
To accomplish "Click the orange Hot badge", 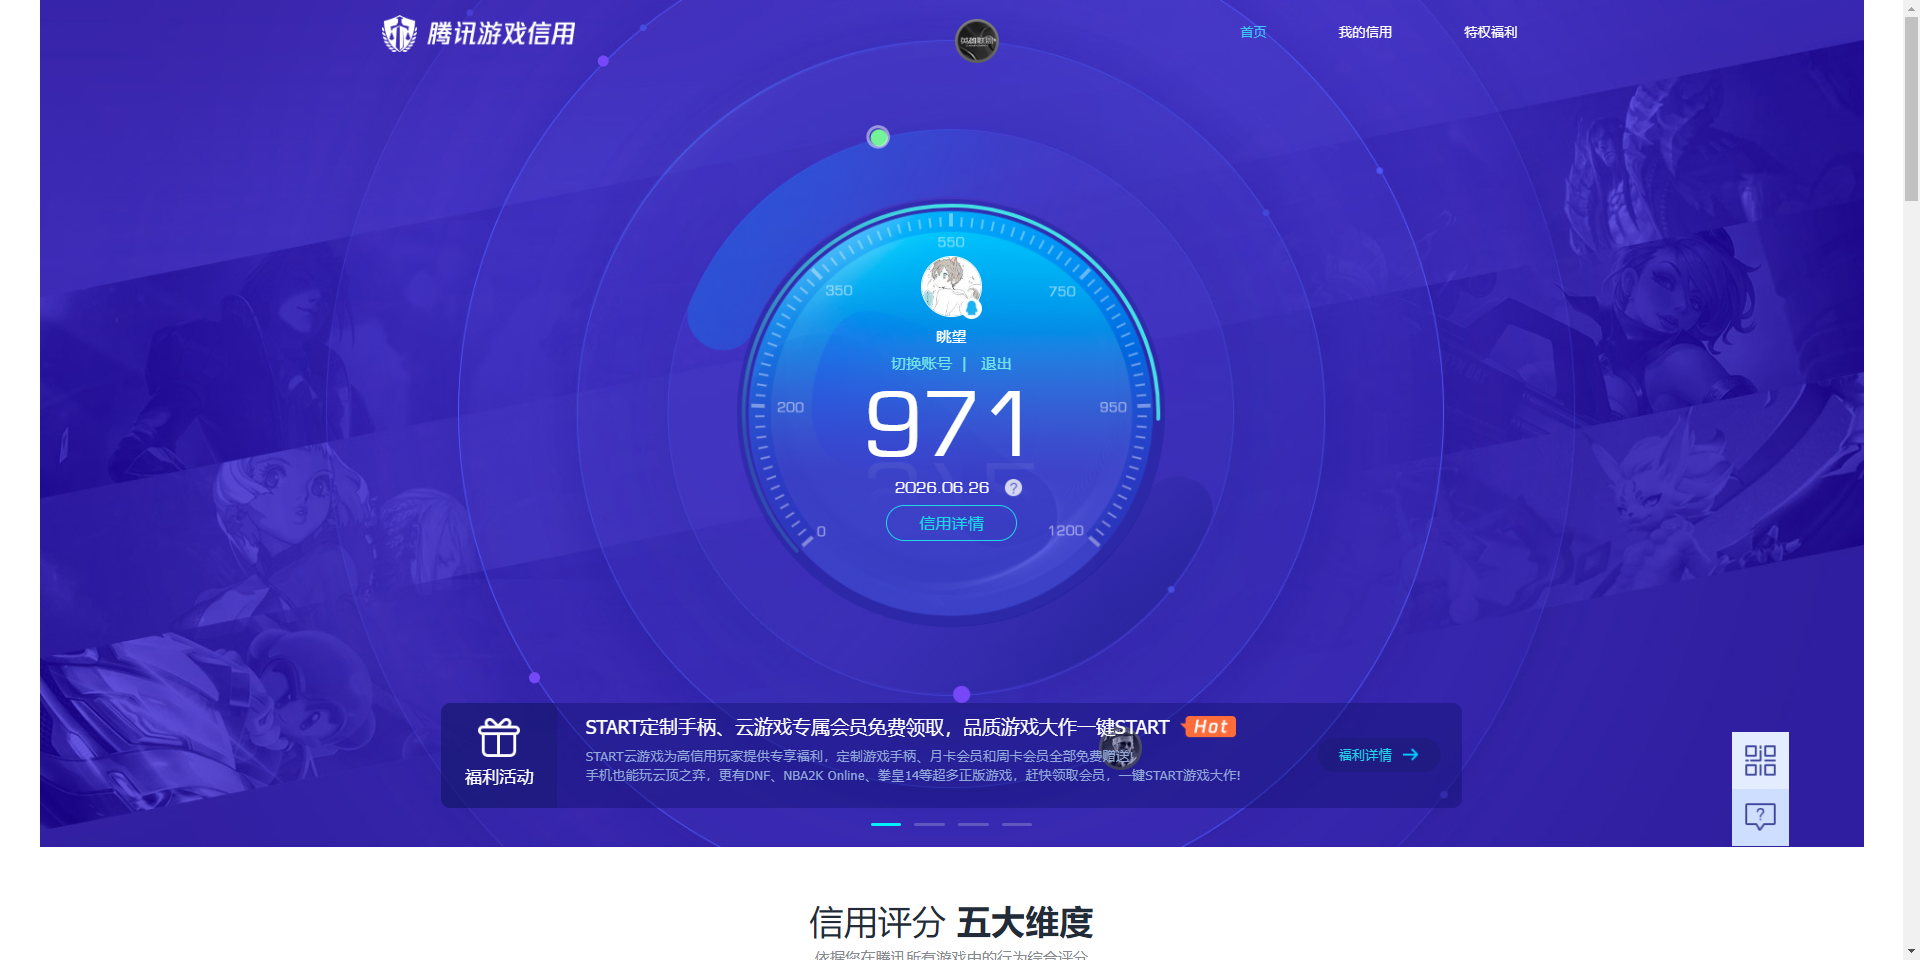I will pyautogui.click(x=1209, y=727).
